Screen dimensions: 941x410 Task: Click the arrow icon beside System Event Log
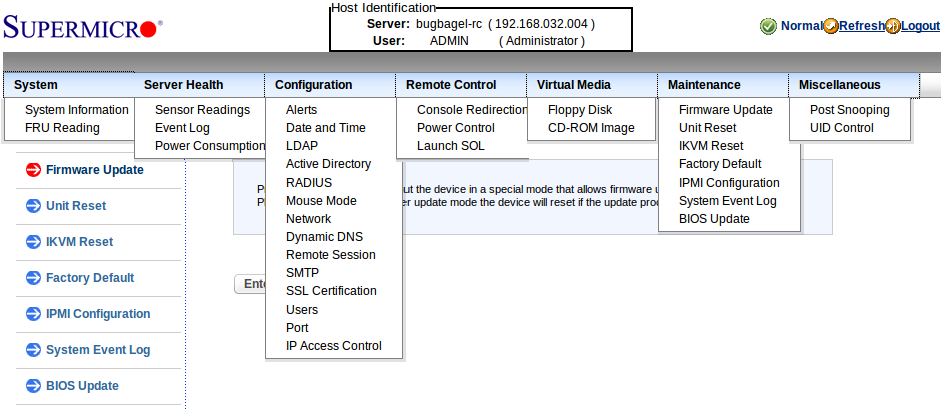(31, 350)
